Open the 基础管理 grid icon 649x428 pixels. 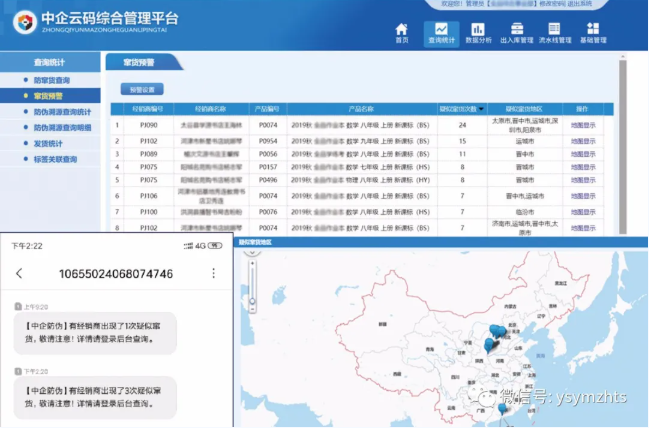click(x=593, y=33)
